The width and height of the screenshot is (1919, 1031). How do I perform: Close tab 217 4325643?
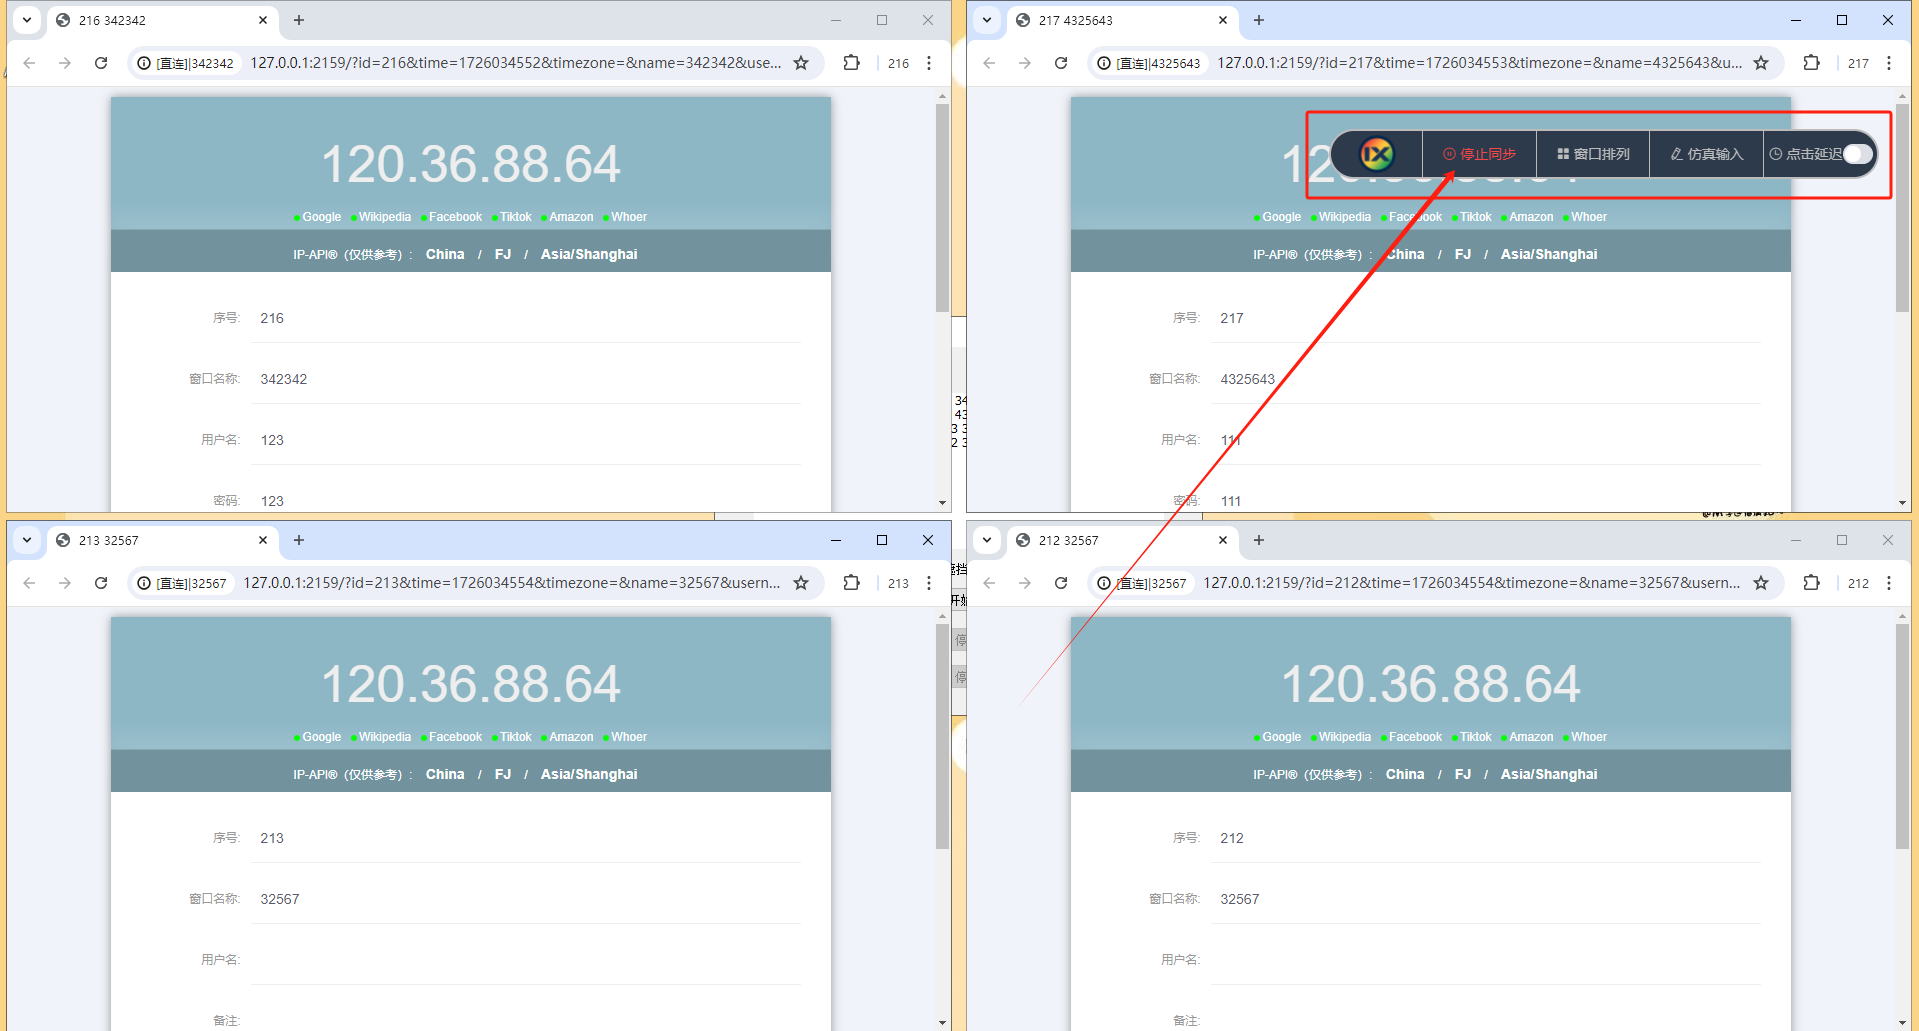point(1223,20)
